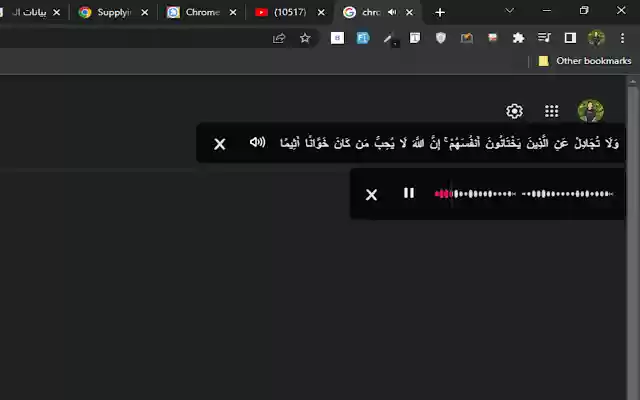
Task: Open the pen extension icon
Action: (x=390, y=40)
